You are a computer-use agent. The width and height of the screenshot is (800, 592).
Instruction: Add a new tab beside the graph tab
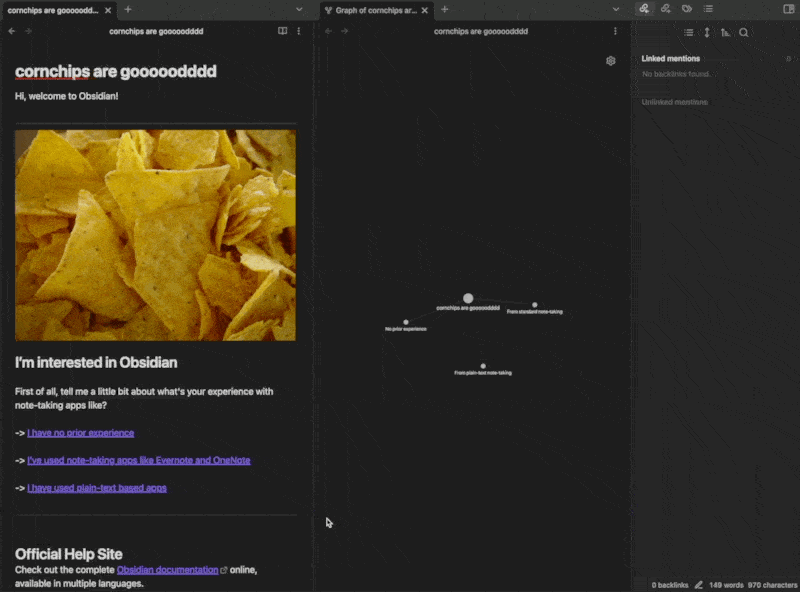(444, 9)
